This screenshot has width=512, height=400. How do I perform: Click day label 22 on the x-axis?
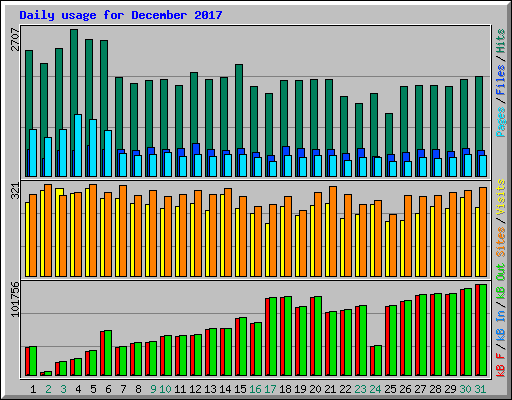(345, 389)
